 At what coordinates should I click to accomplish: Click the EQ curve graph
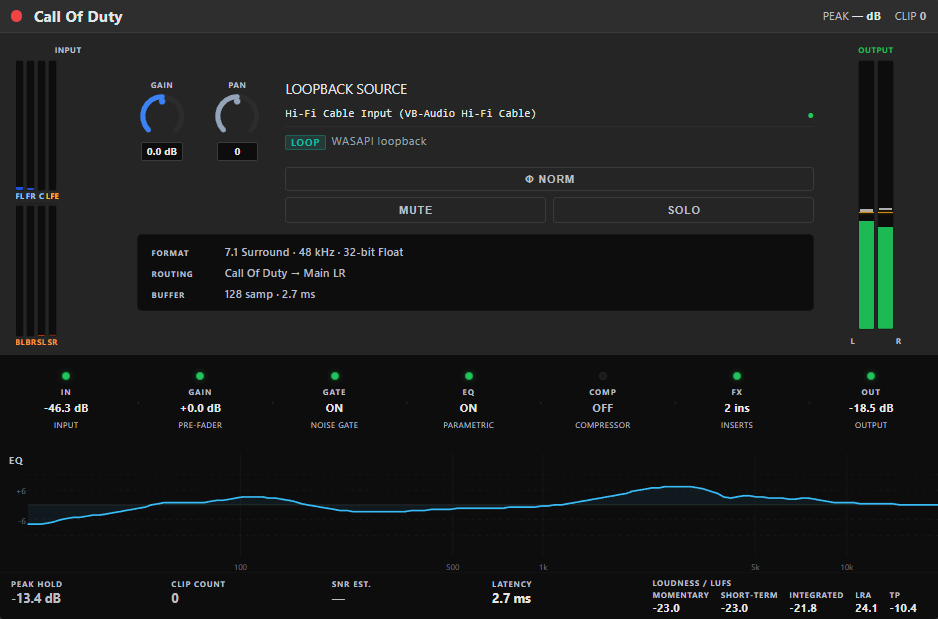(482, 505)
